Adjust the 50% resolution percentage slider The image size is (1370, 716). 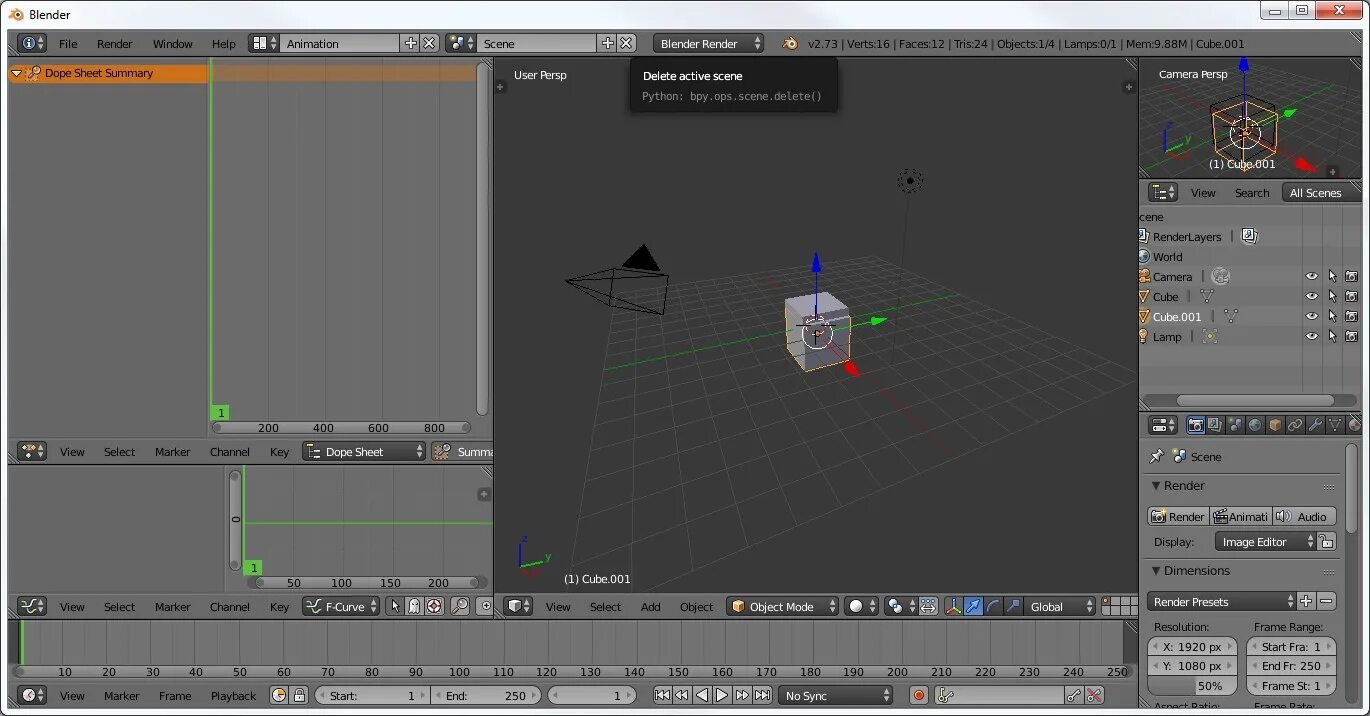(x=1192, y=686)
